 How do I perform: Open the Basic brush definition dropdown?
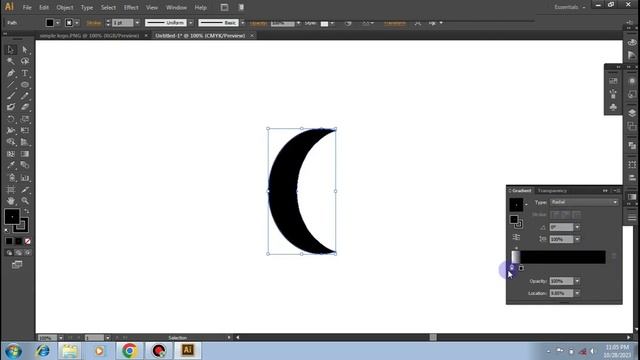242,23
